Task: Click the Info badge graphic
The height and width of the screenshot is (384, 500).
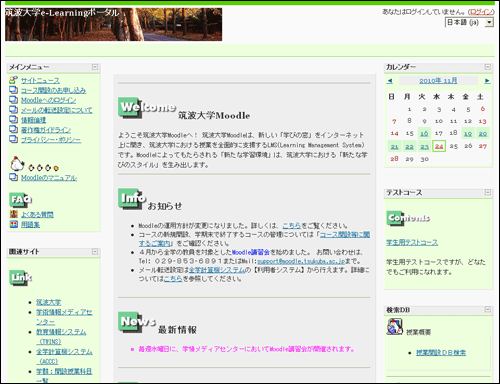Action: pos(132,199)
